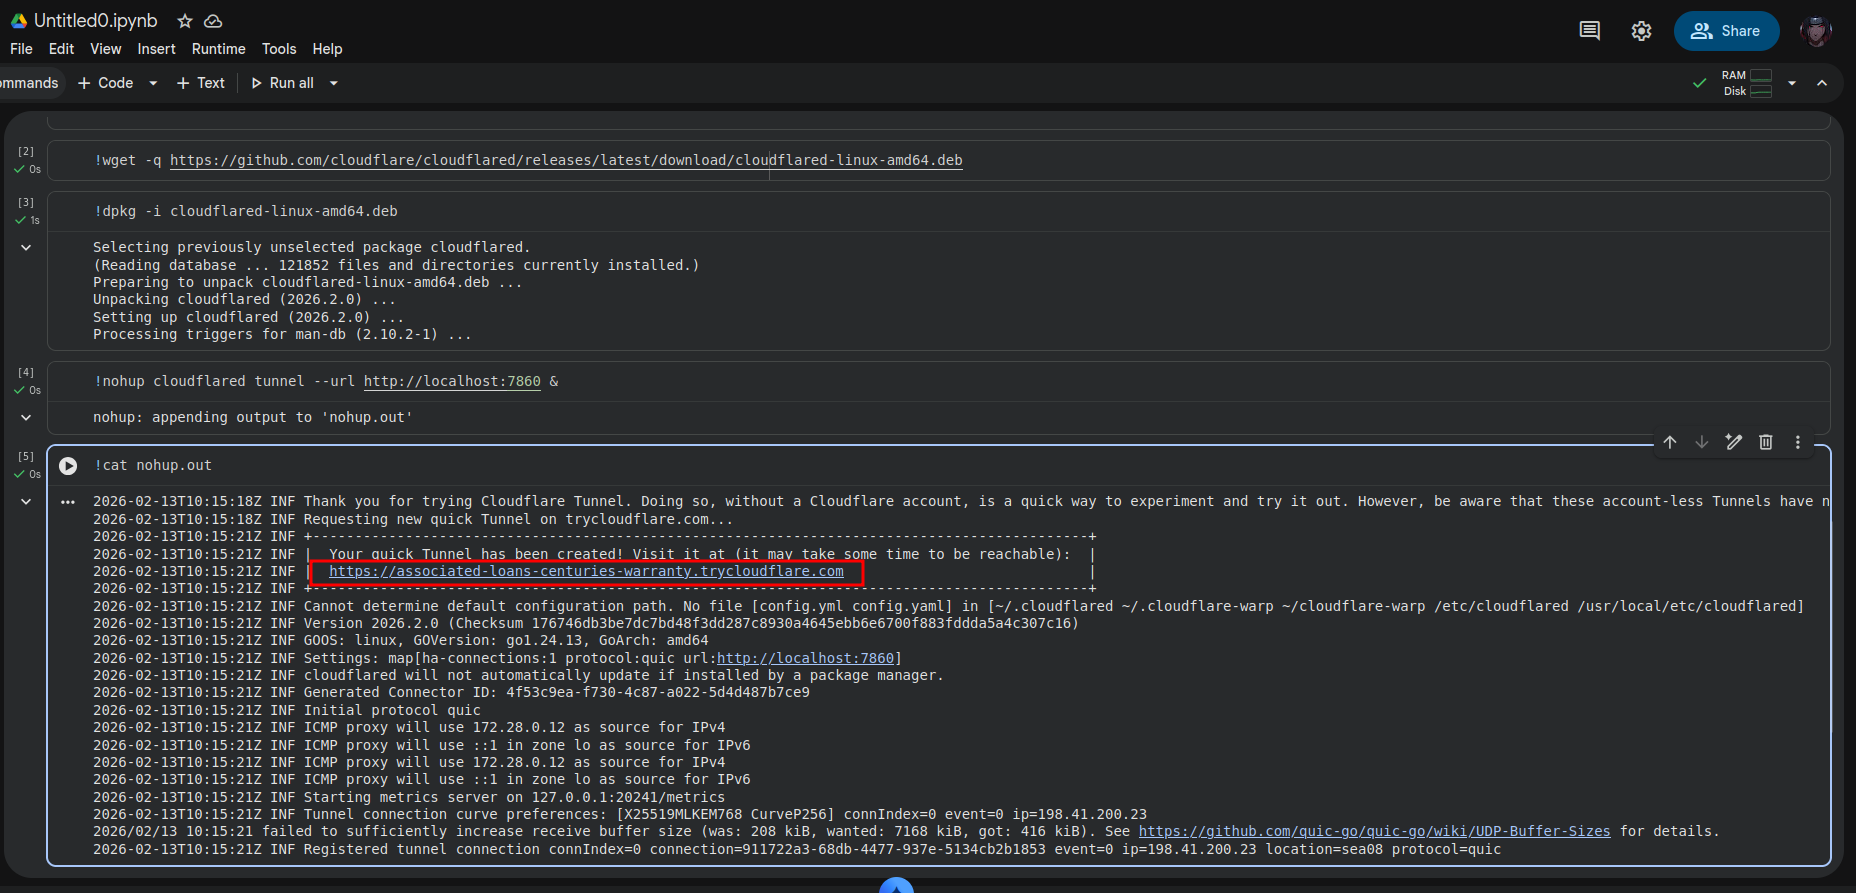This screenshot has width=1856, height=893.
Task: Click the cloud save status icon
Action: (x=213, y=21)
